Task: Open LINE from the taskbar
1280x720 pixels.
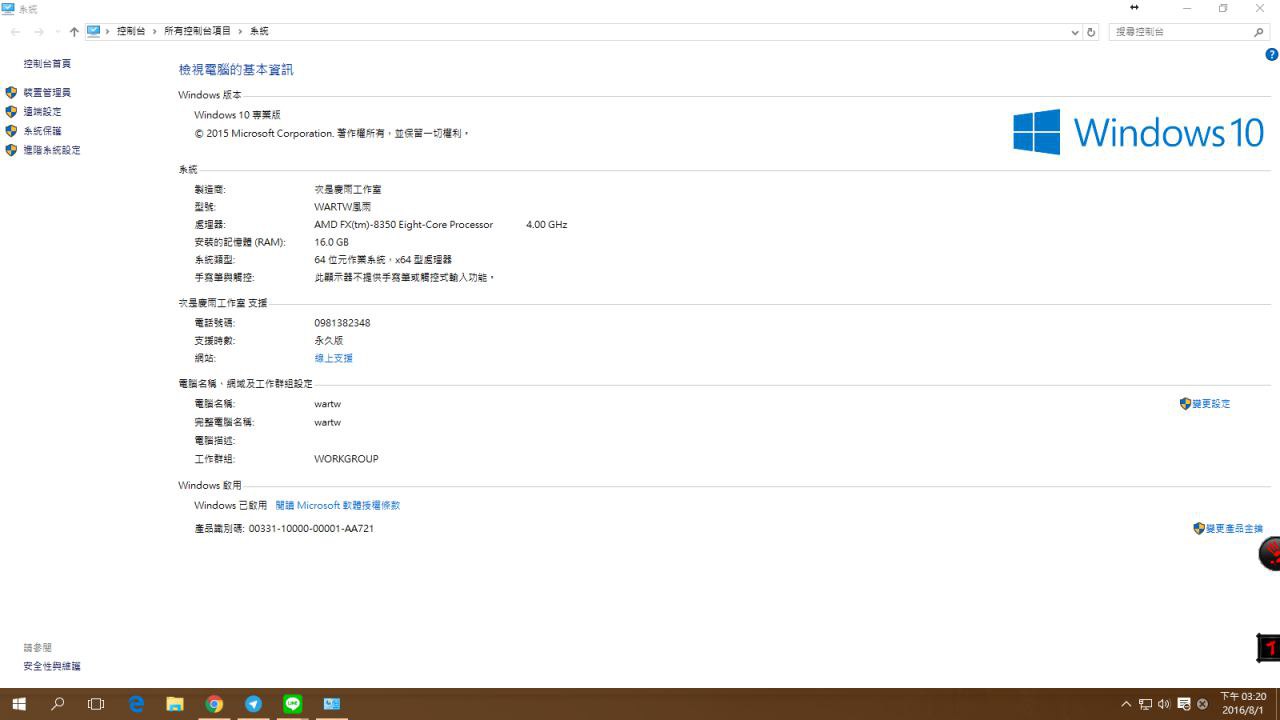Action: click(293, 704)
